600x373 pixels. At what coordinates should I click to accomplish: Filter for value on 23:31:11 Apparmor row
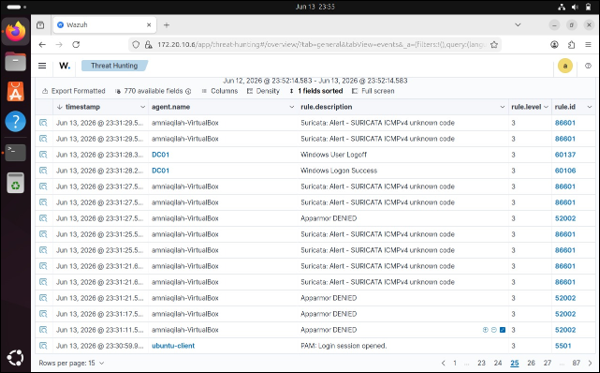485,330
